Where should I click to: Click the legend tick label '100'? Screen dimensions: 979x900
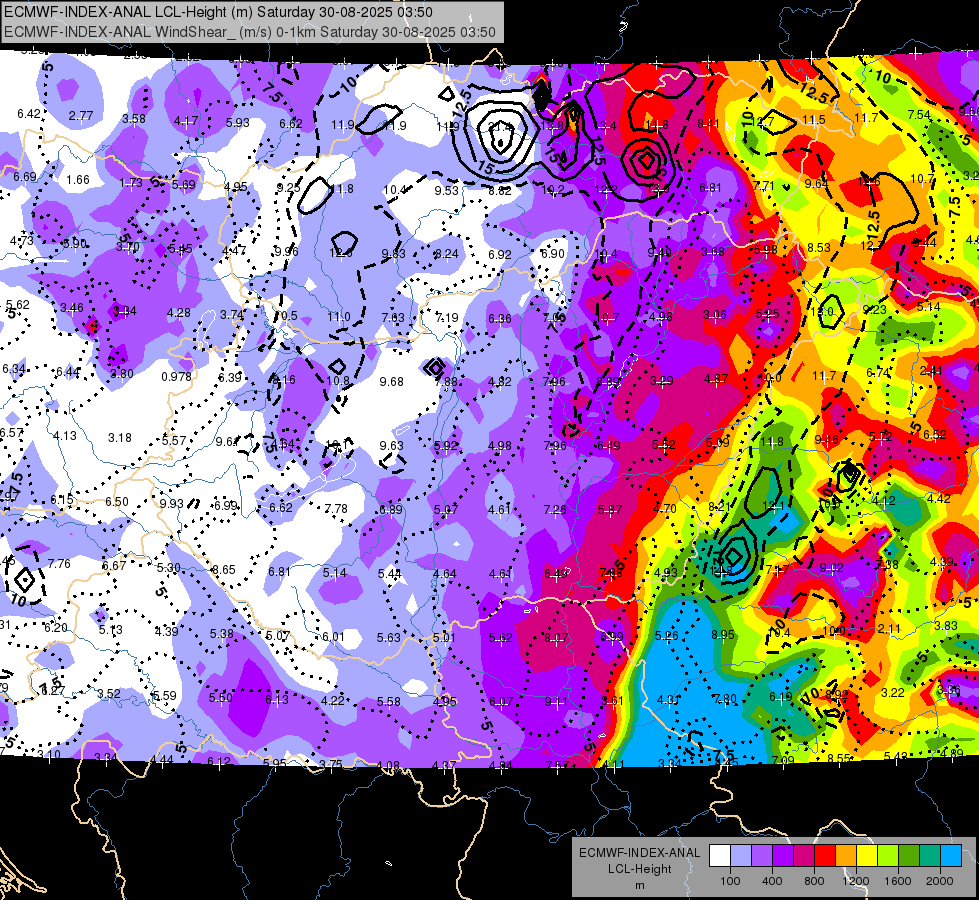(730, 881)
